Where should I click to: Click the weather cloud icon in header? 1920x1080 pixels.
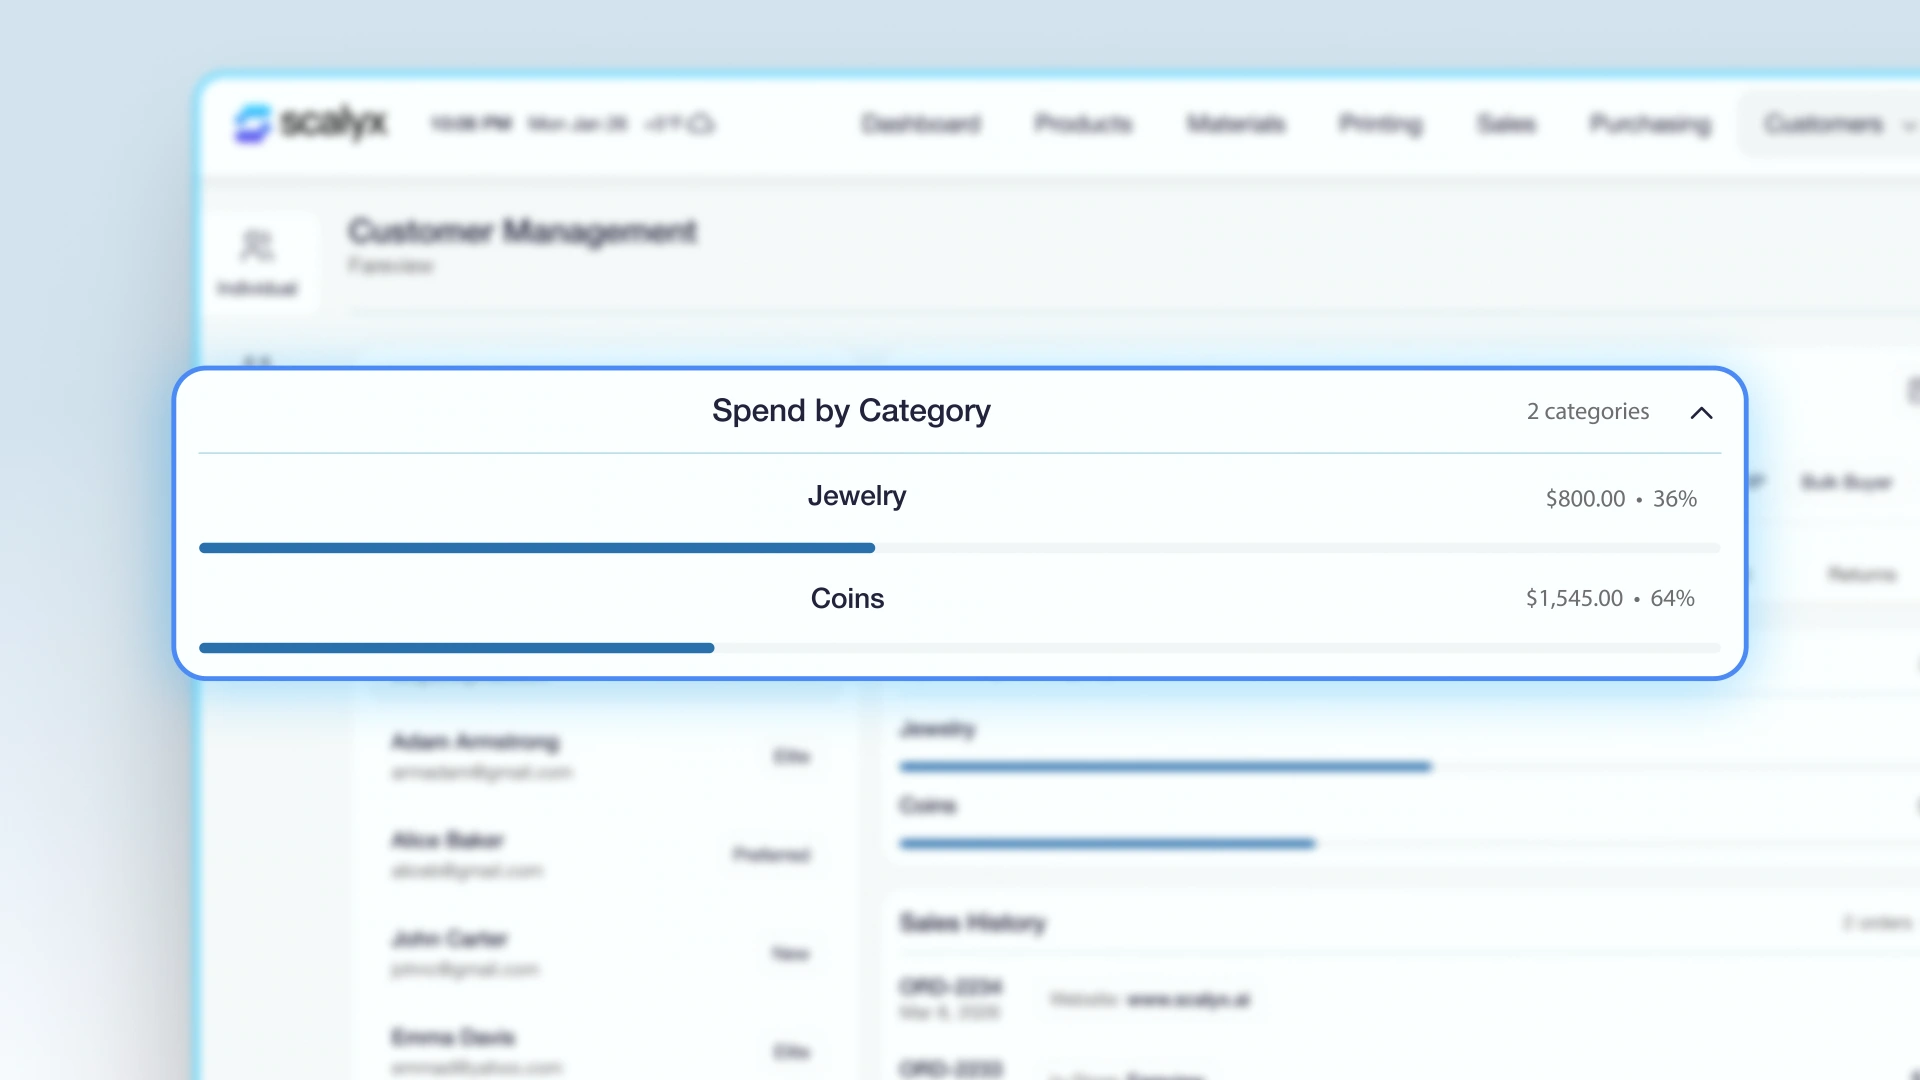702,124
